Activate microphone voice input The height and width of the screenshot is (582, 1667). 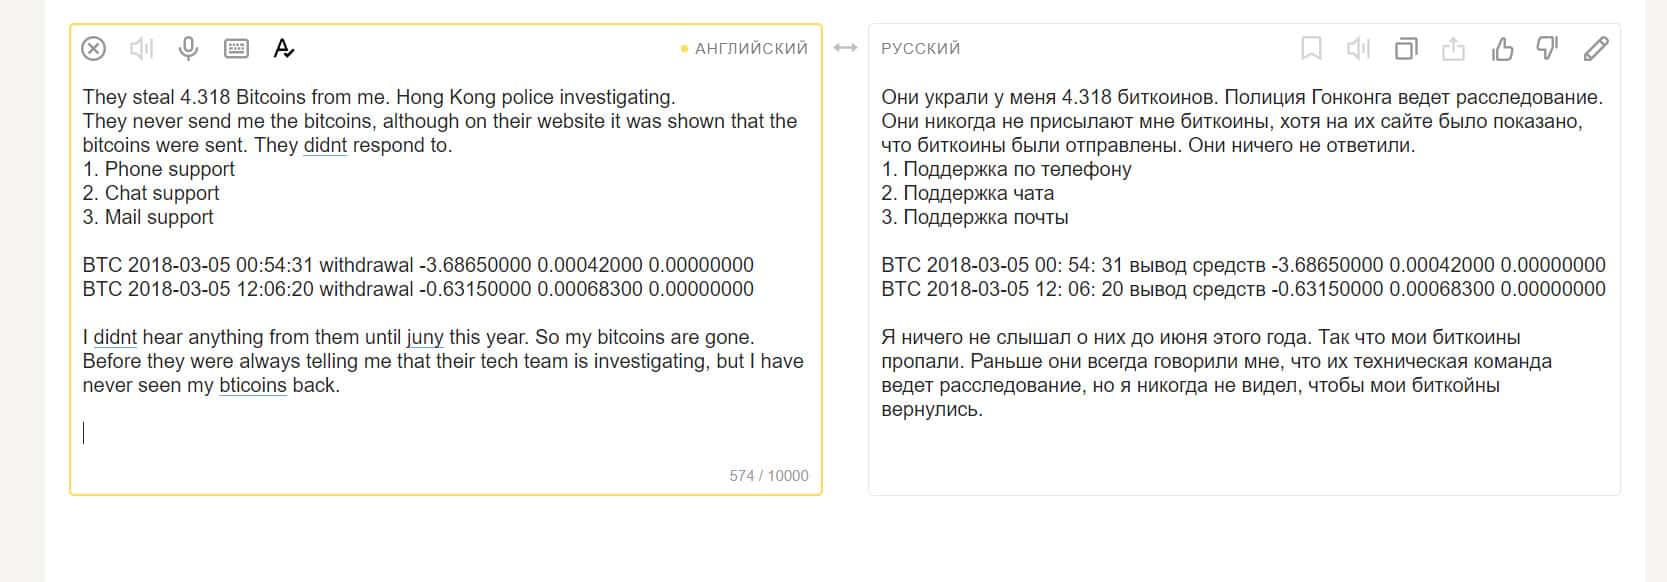(x=188, y=48)
